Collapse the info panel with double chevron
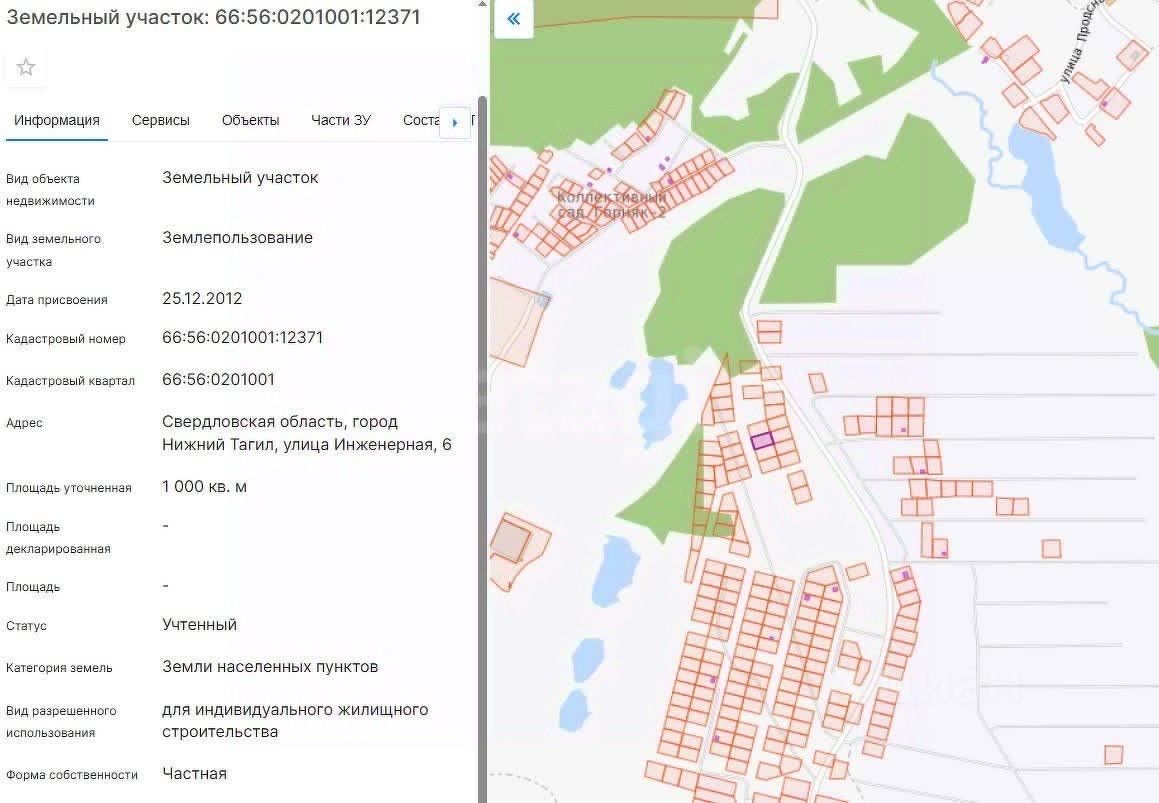The width and height of the screenshot is (1159, 803). [x=513, y=19]
